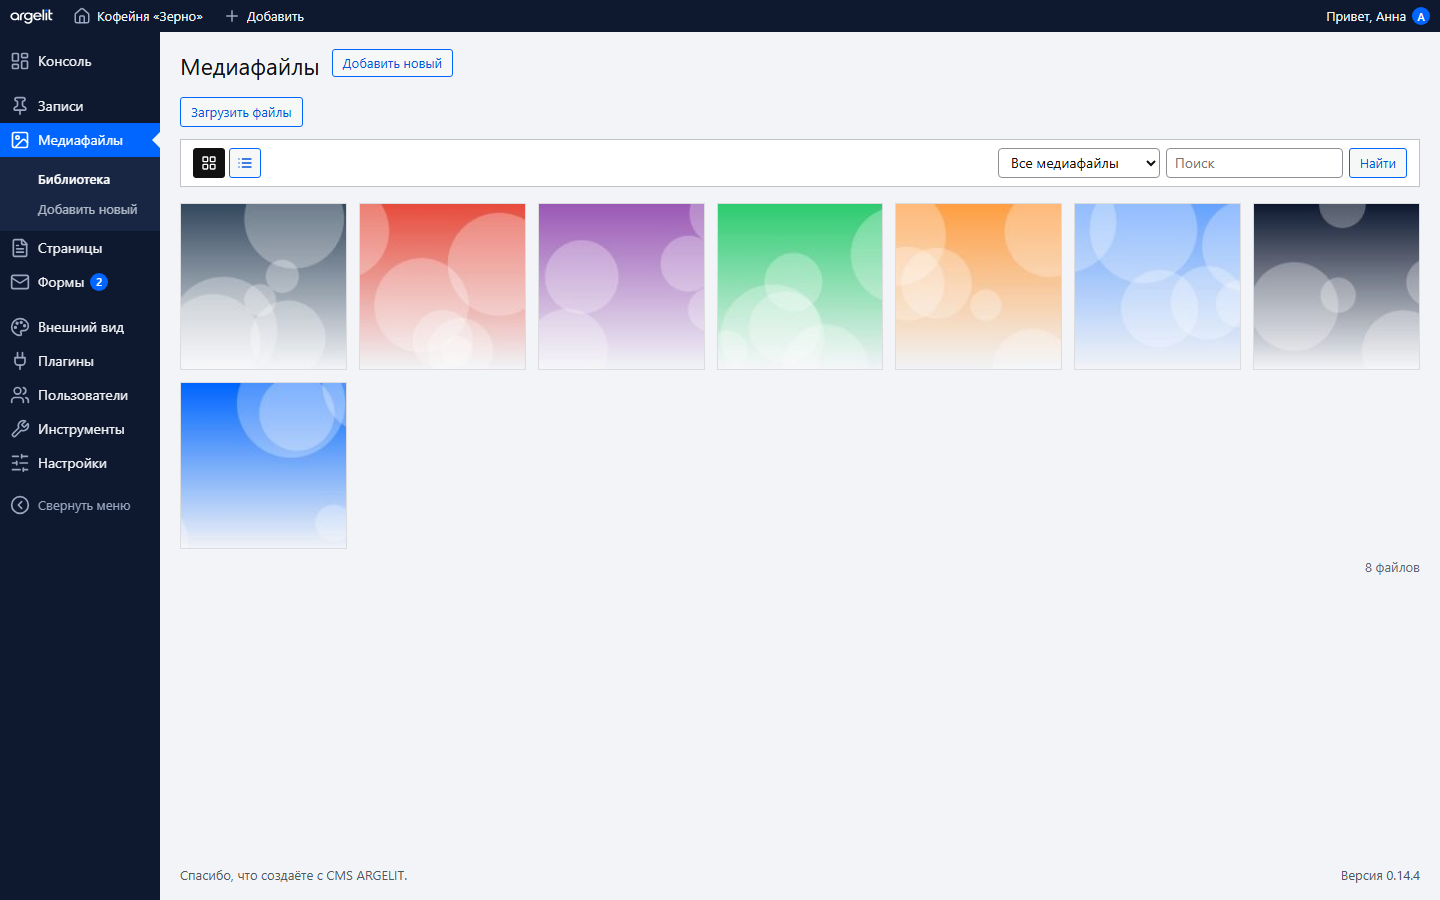Open the Записи menu label
Viewport: 1440px width, 900px height.
tap(61, 106)
